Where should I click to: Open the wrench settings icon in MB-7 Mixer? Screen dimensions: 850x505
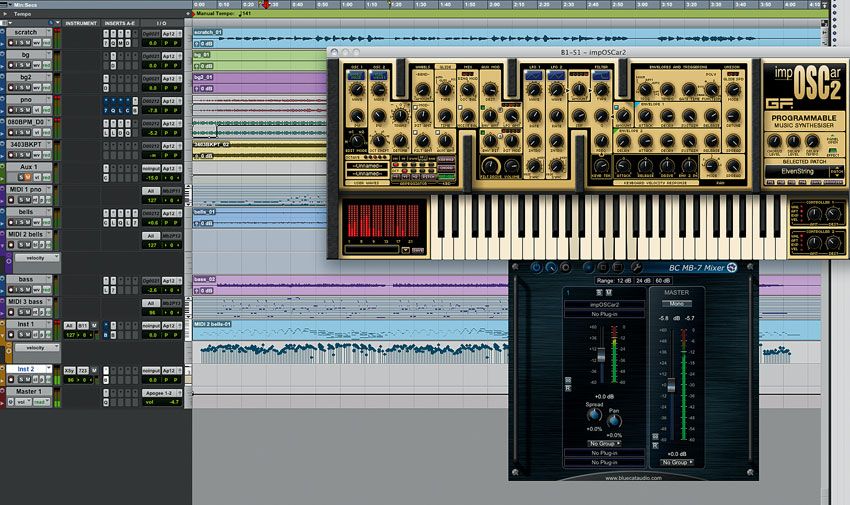(636, 267)
